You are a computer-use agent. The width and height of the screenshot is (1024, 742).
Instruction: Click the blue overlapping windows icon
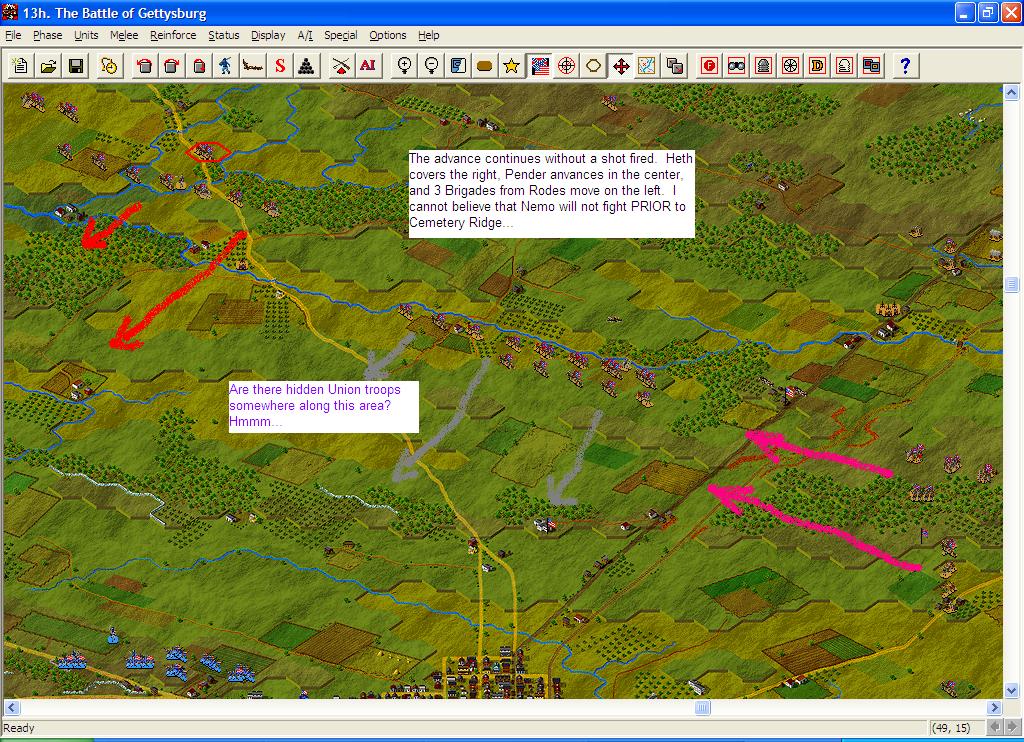pos(871,65)
